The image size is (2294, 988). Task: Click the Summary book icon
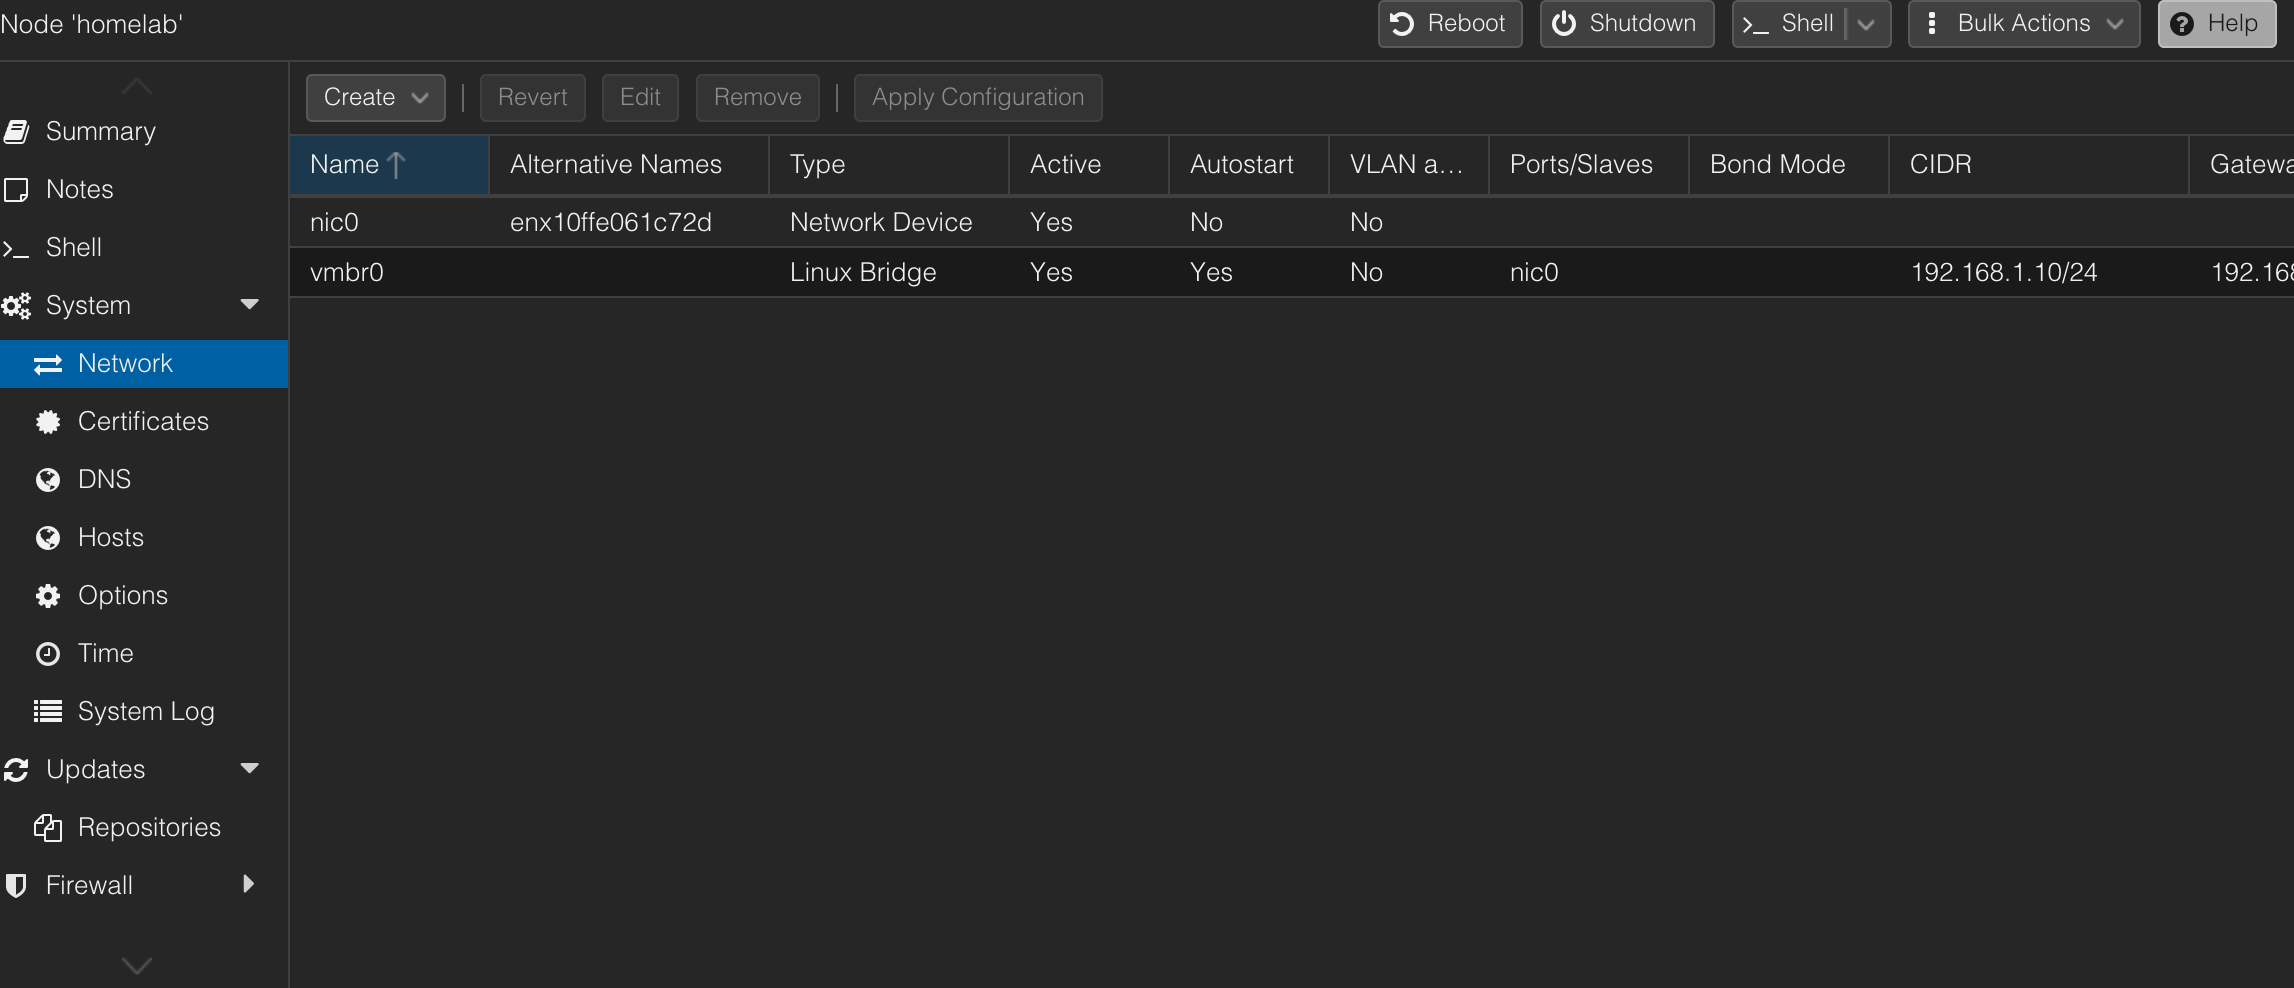coord(16,131)
